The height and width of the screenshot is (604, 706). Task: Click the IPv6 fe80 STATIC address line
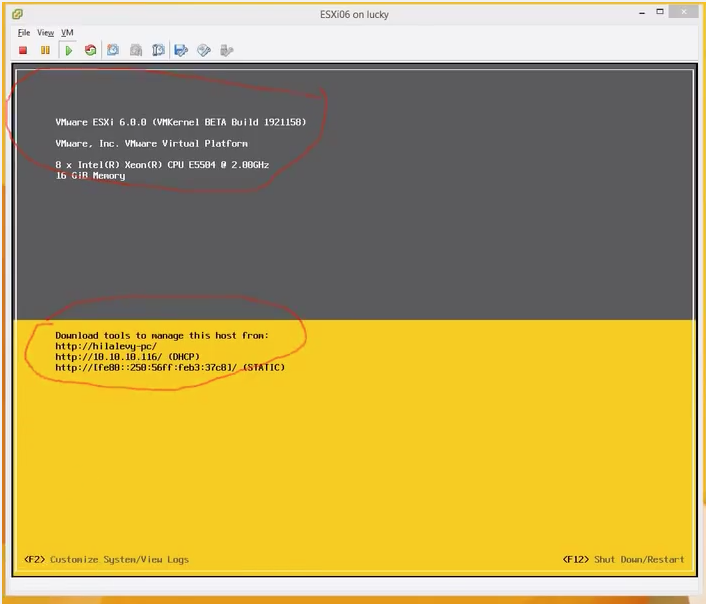tap(170, 368)
